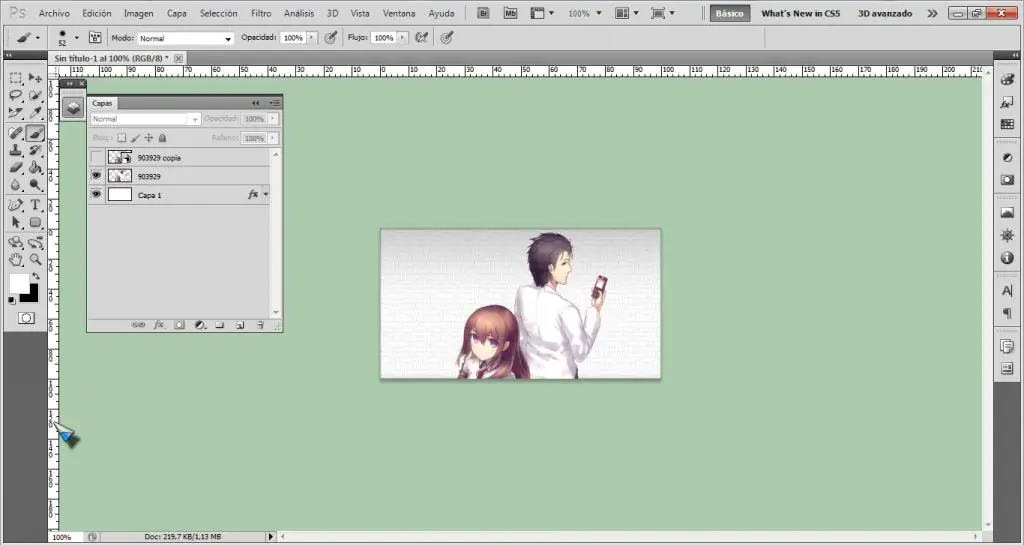This screenshot has width=1024, height=545.
Task: Select the Eyedropper tool
Action: pyautogui.click(x=35, y=114)
